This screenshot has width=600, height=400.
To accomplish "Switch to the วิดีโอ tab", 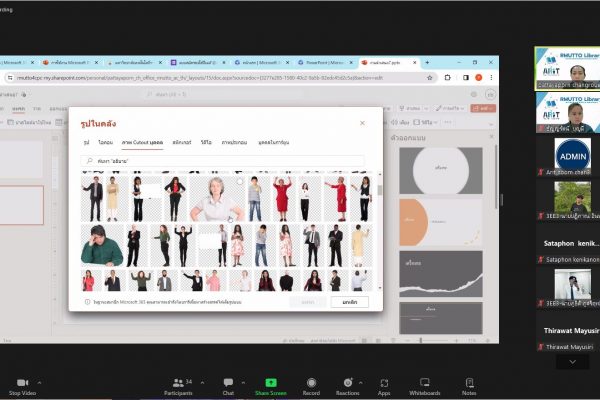I will pyautogui.click(x=206, y=142).
